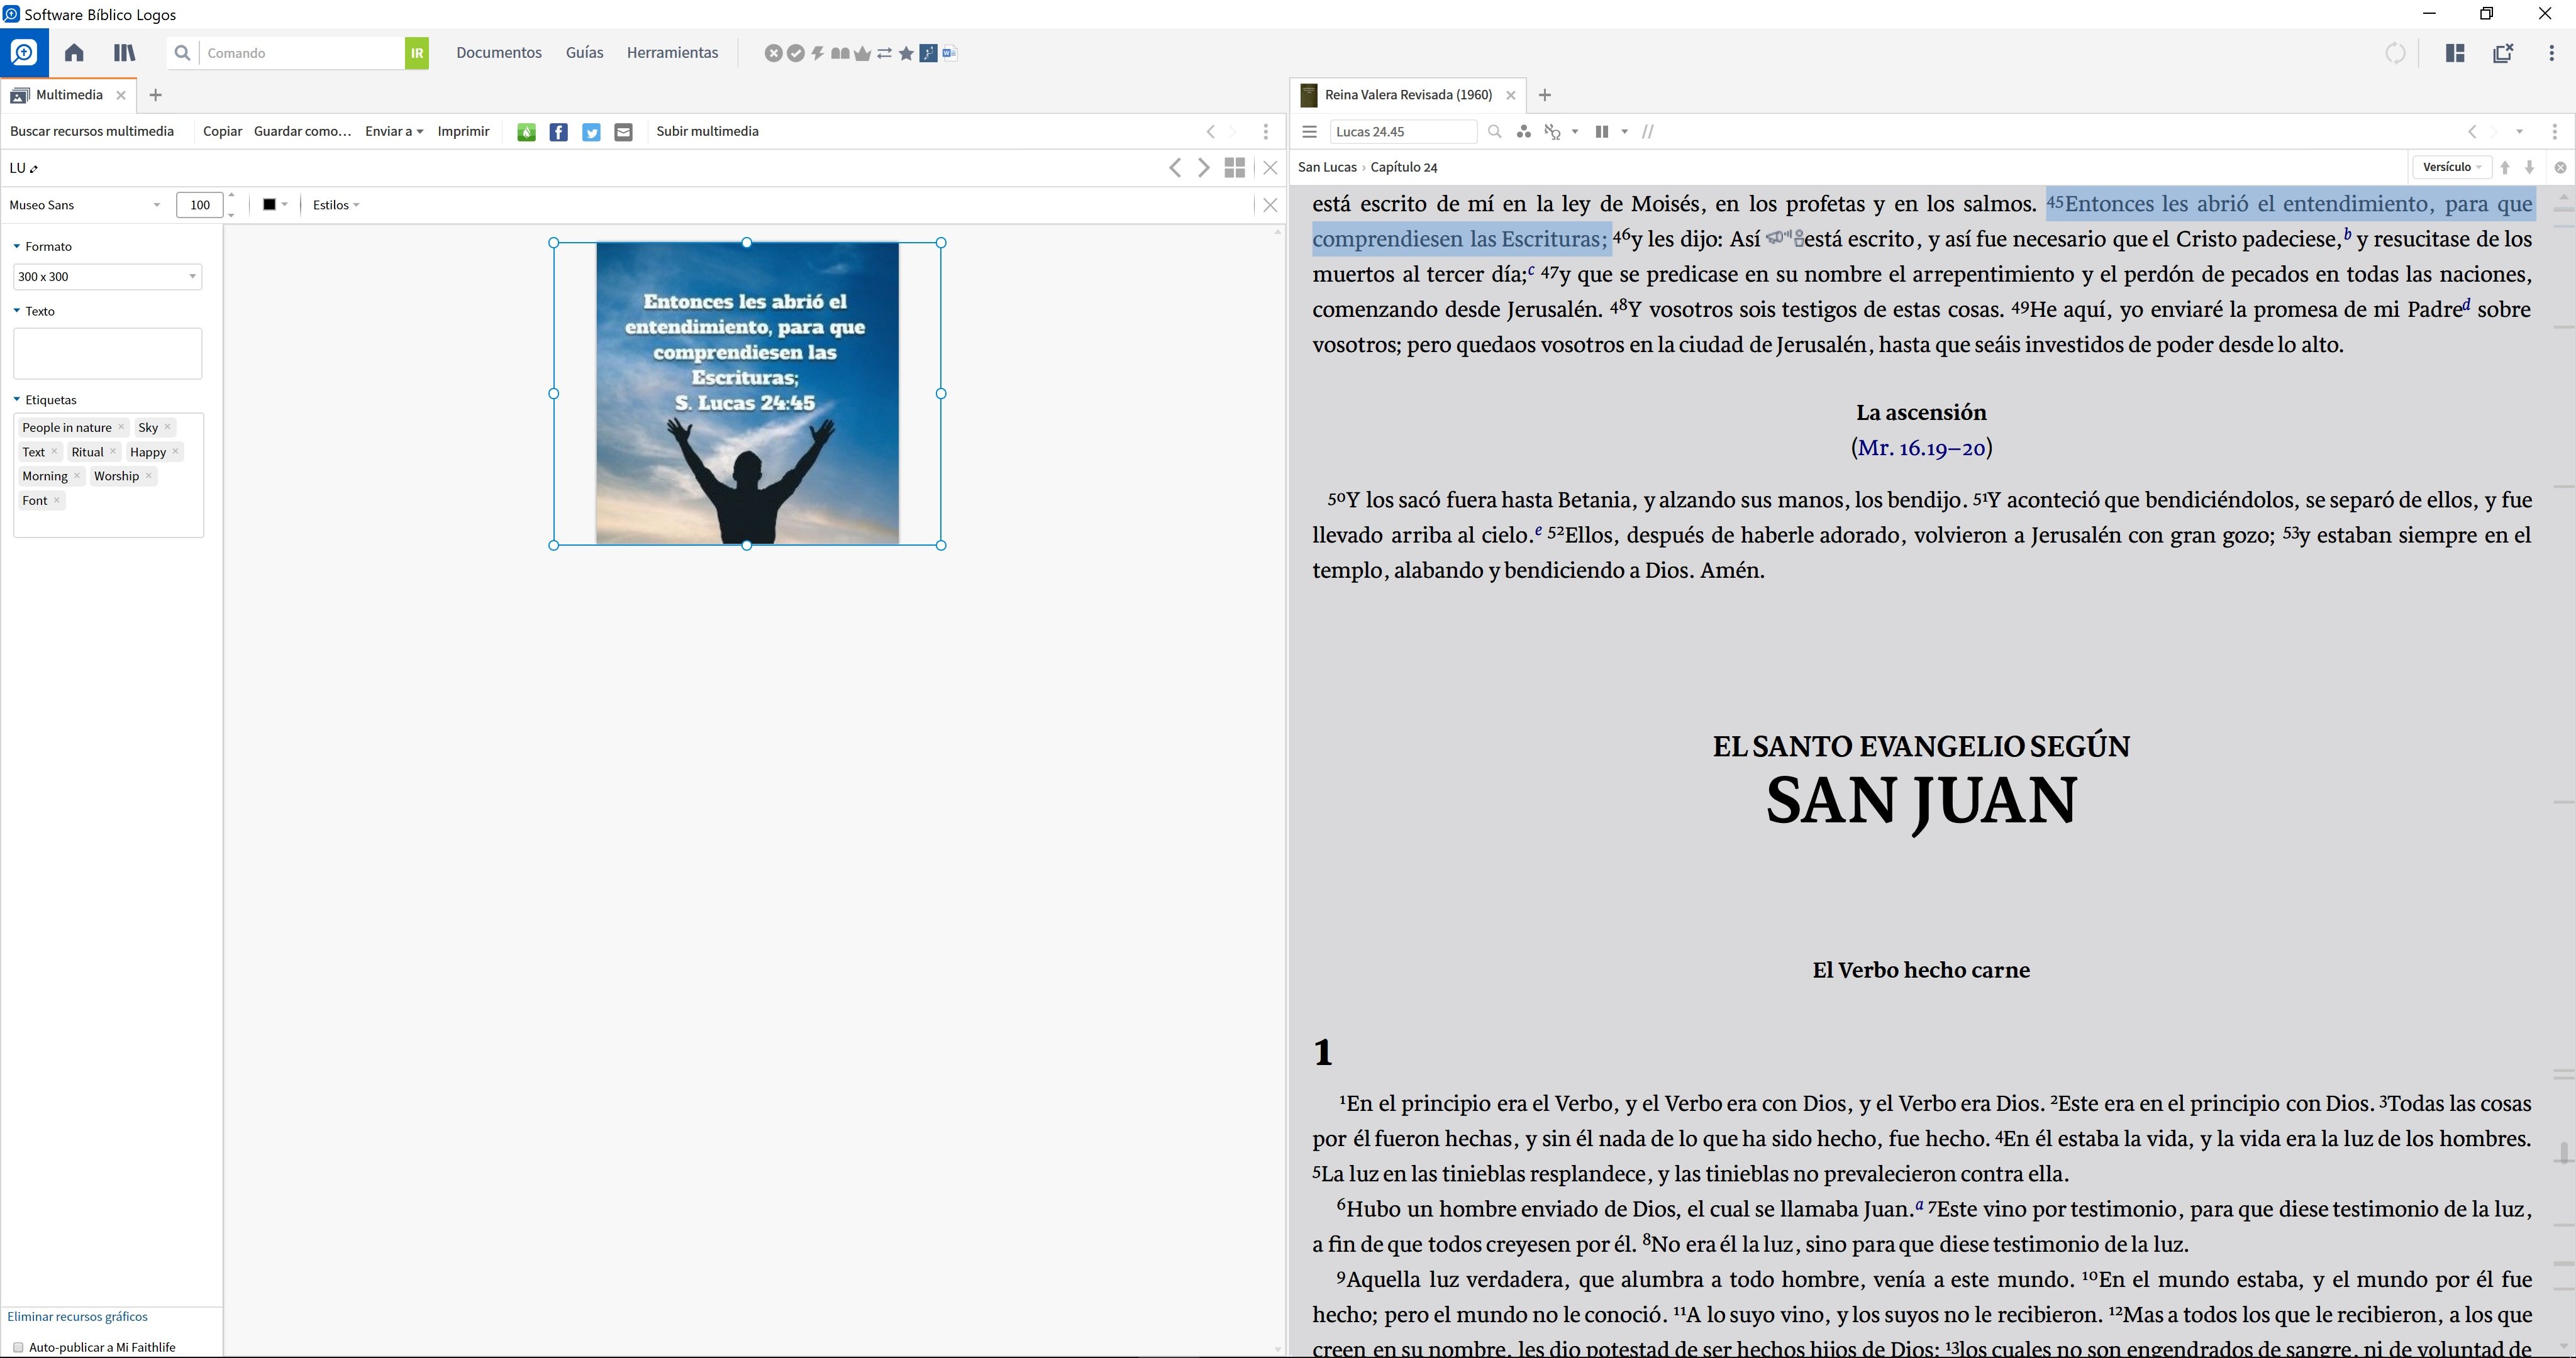
Task: Share image via Facebook icon
Action: pyautogui.click(x=559, y=132)
